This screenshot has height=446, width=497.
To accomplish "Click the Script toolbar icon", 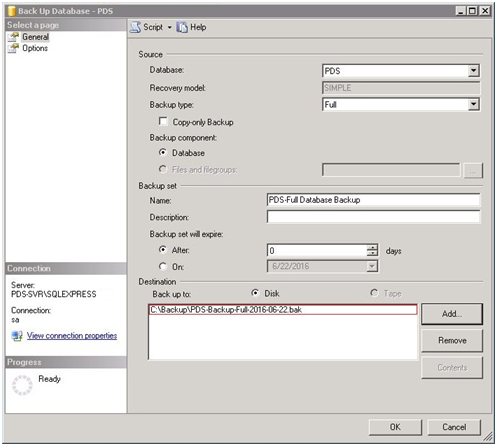I will 135,27.
